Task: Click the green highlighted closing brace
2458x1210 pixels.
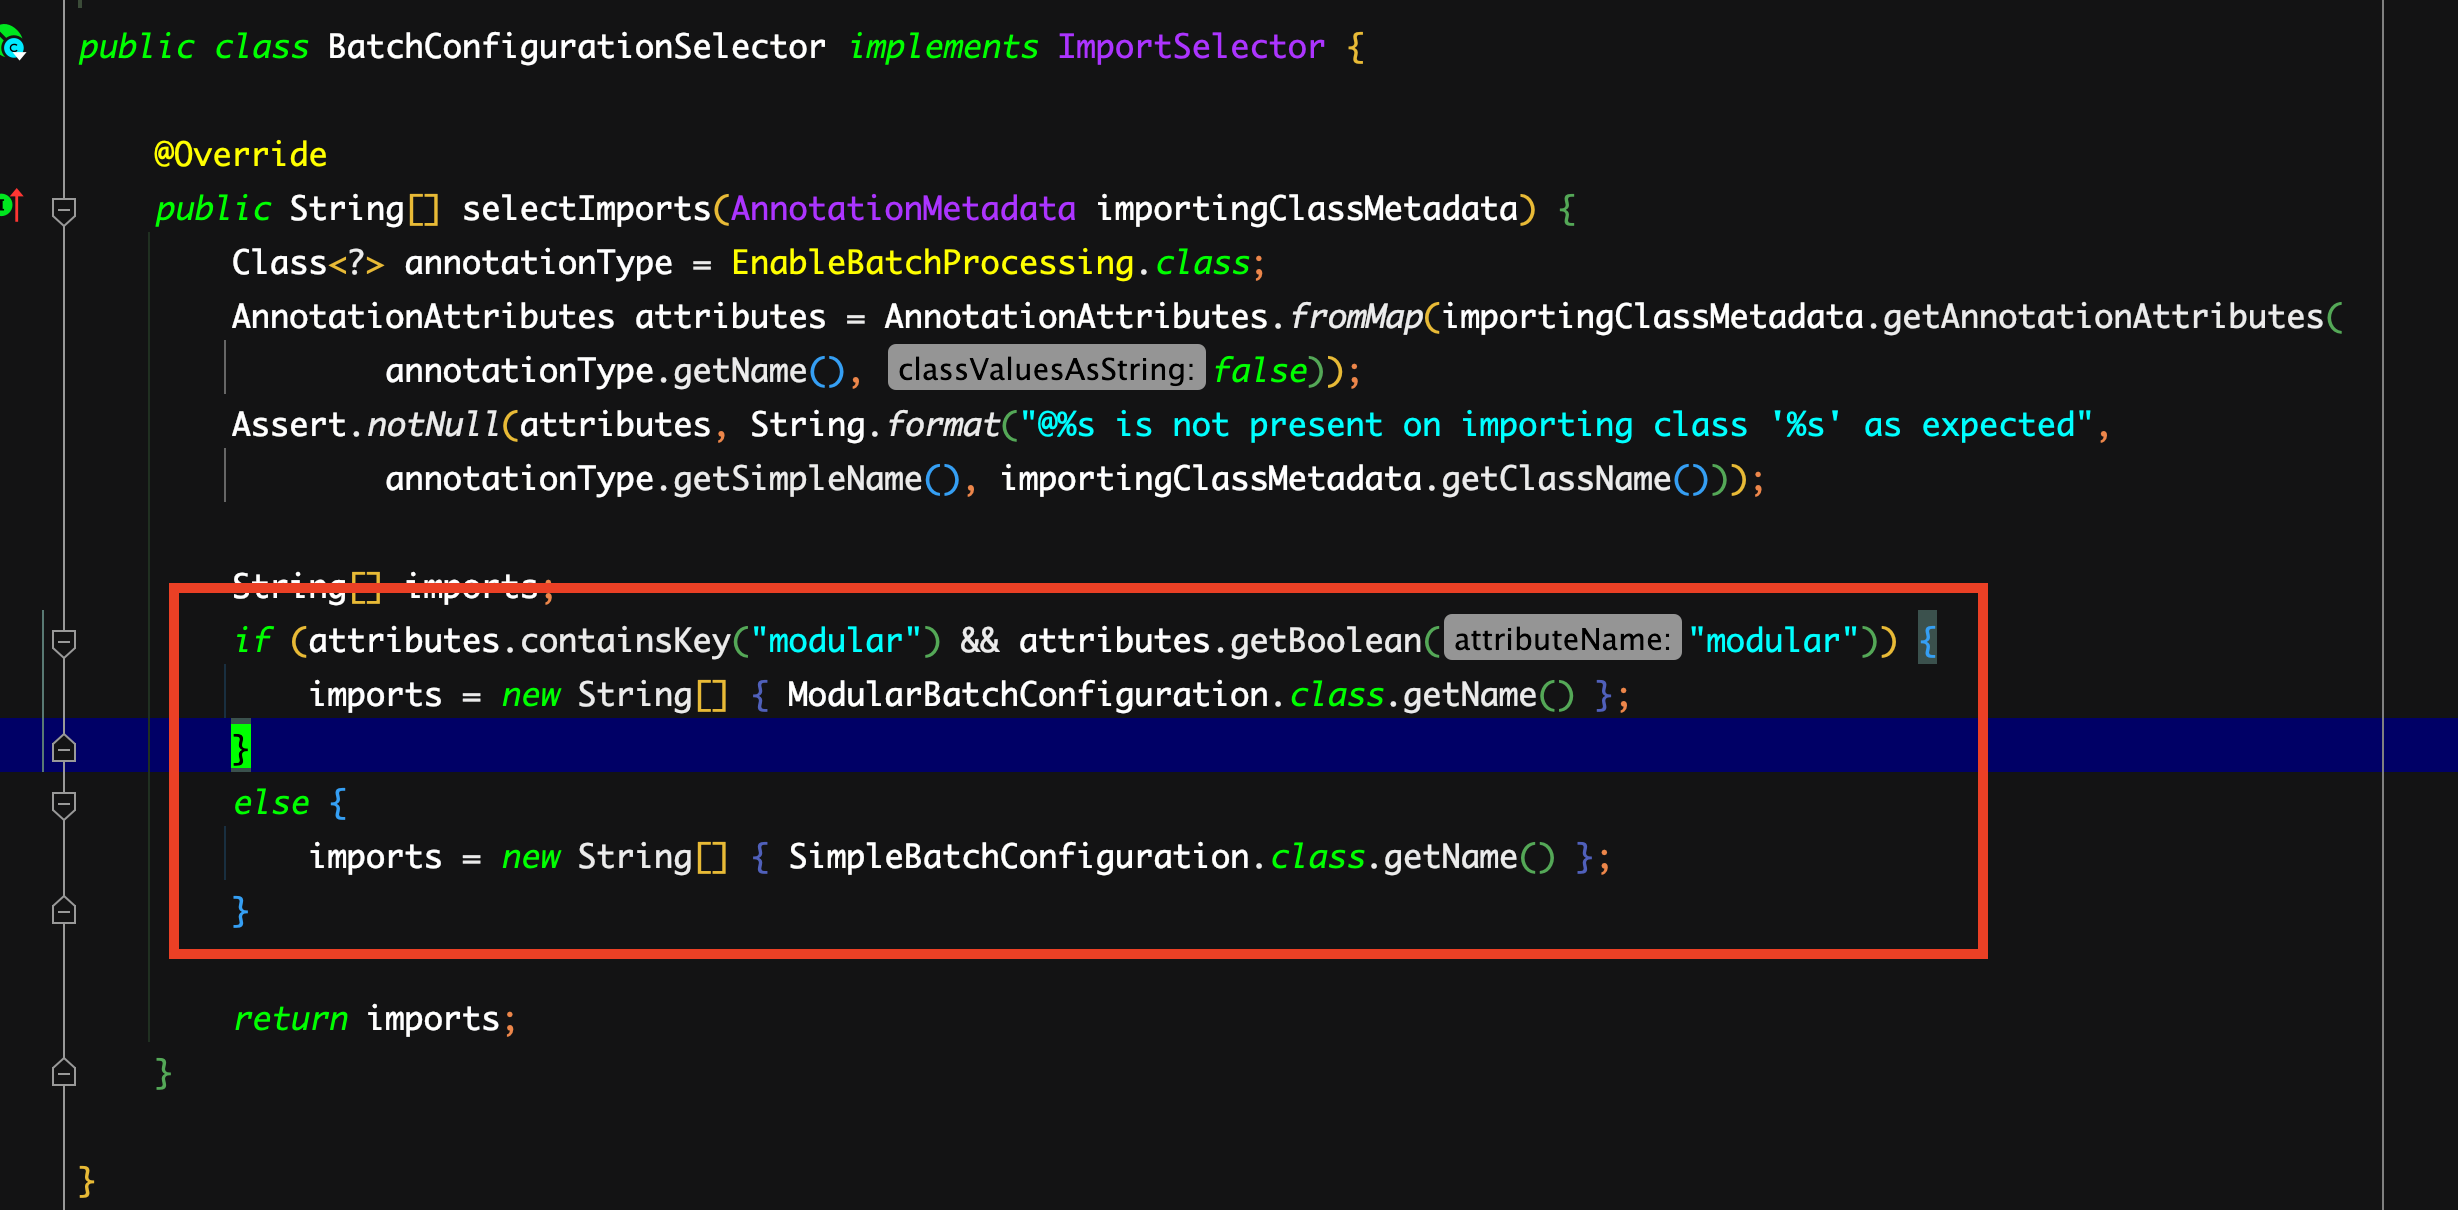Action: click(240, 746)
